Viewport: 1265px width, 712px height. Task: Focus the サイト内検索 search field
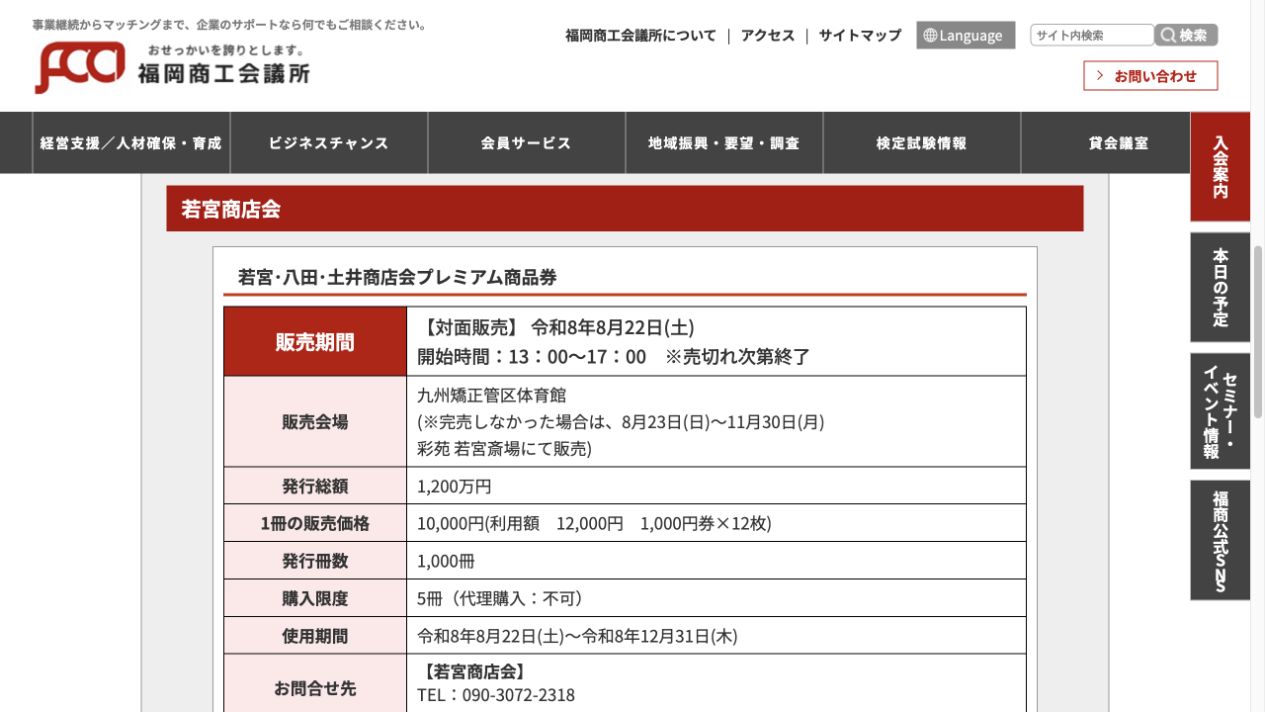pos(1092,35)
